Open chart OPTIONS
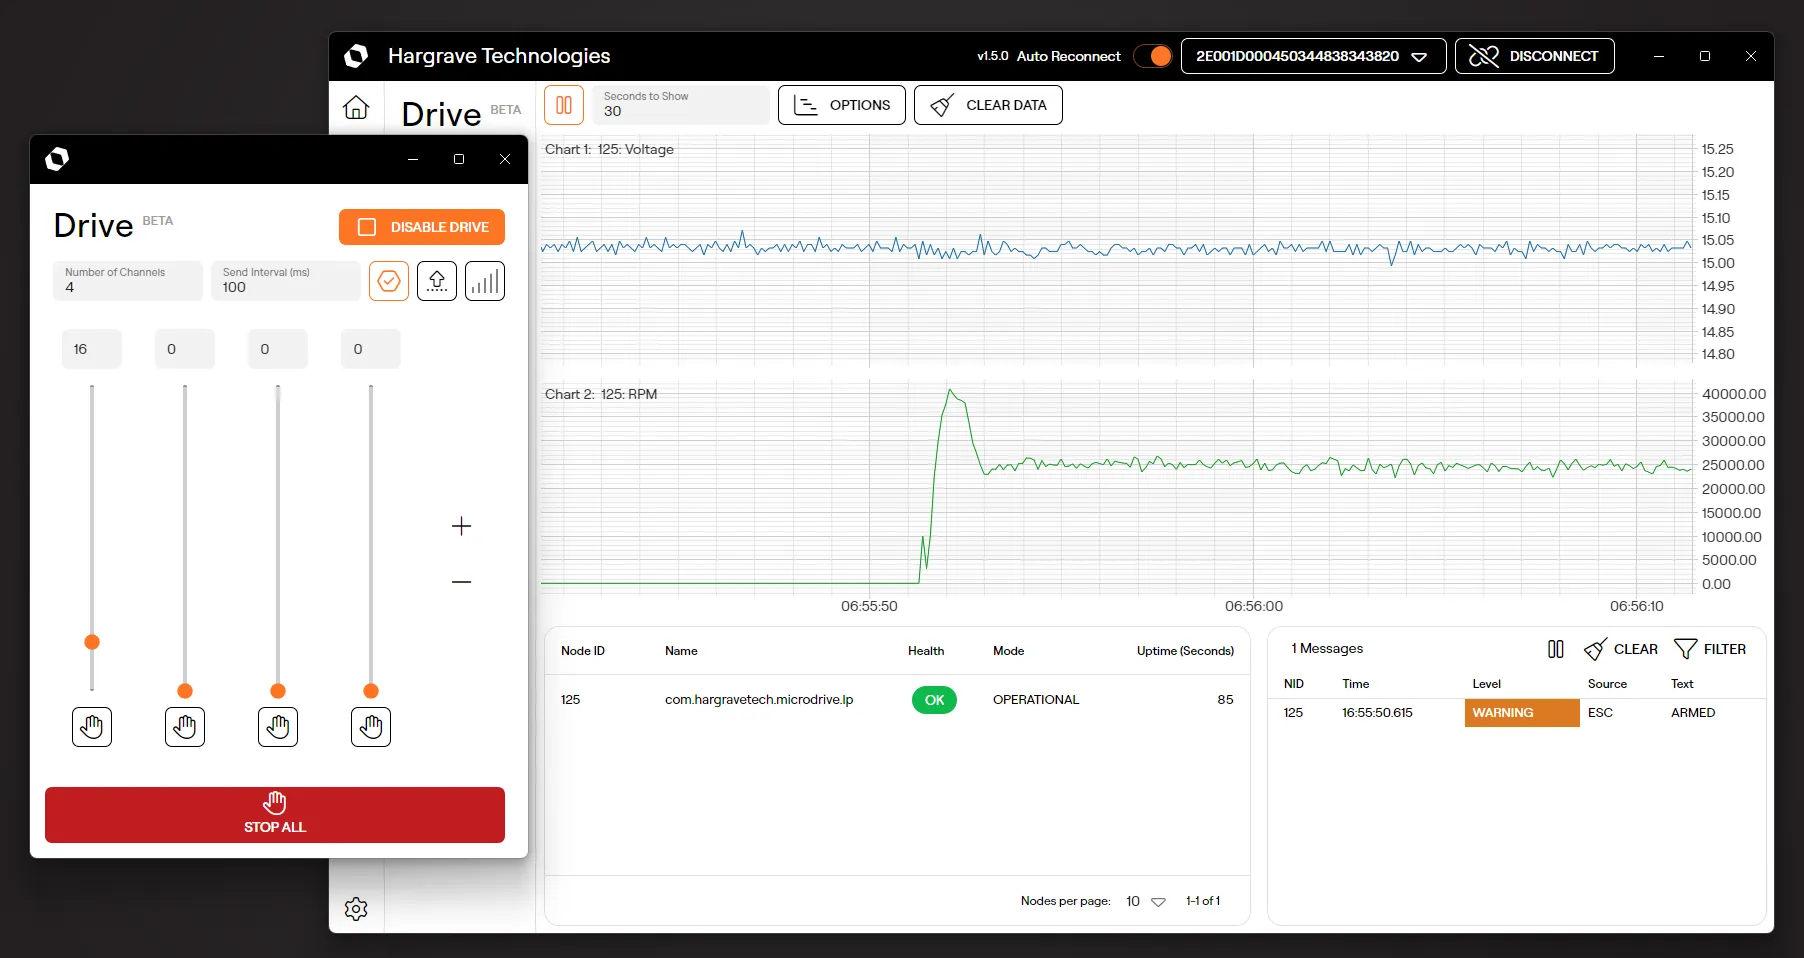 tap(842, 105)
